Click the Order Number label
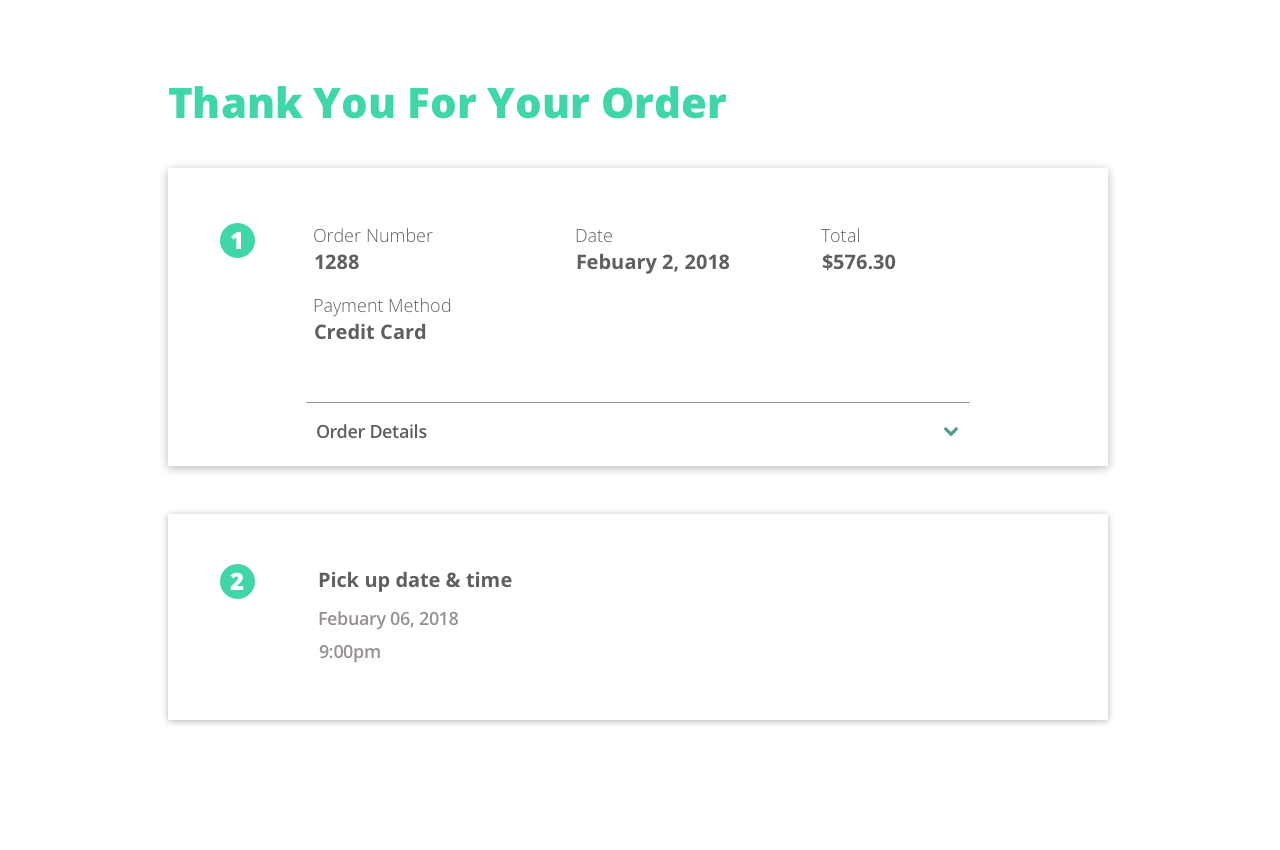 coord(372,236)
